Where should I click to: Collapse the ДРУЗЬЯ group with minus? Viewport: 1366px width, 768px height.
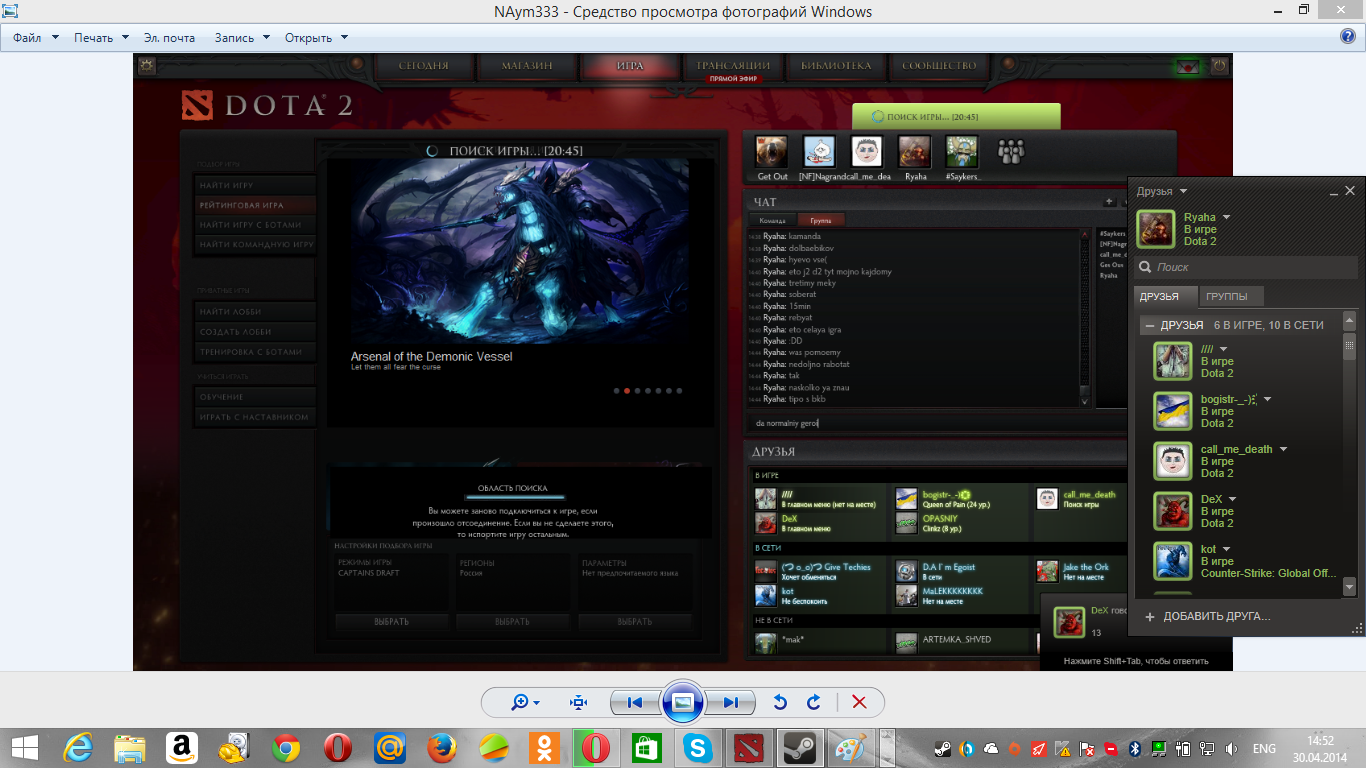(1150, 325)
